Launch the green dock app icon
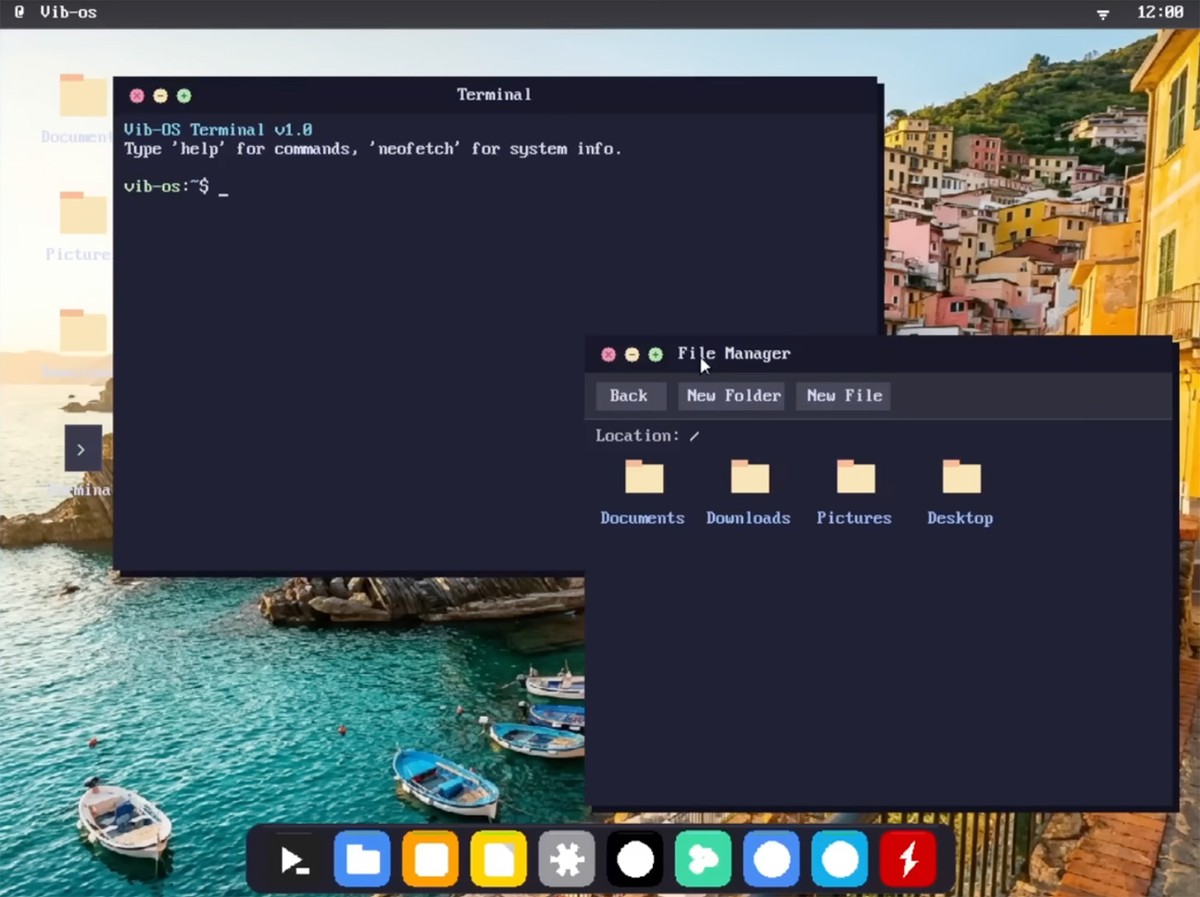 (x=703, y=859)
